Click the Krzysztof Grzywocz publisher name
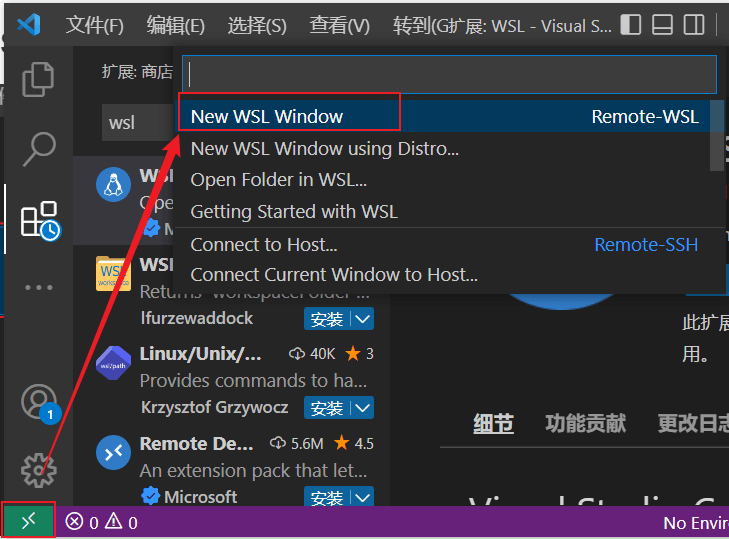This screenshot has width=729, height=539. tap(214, 407)
